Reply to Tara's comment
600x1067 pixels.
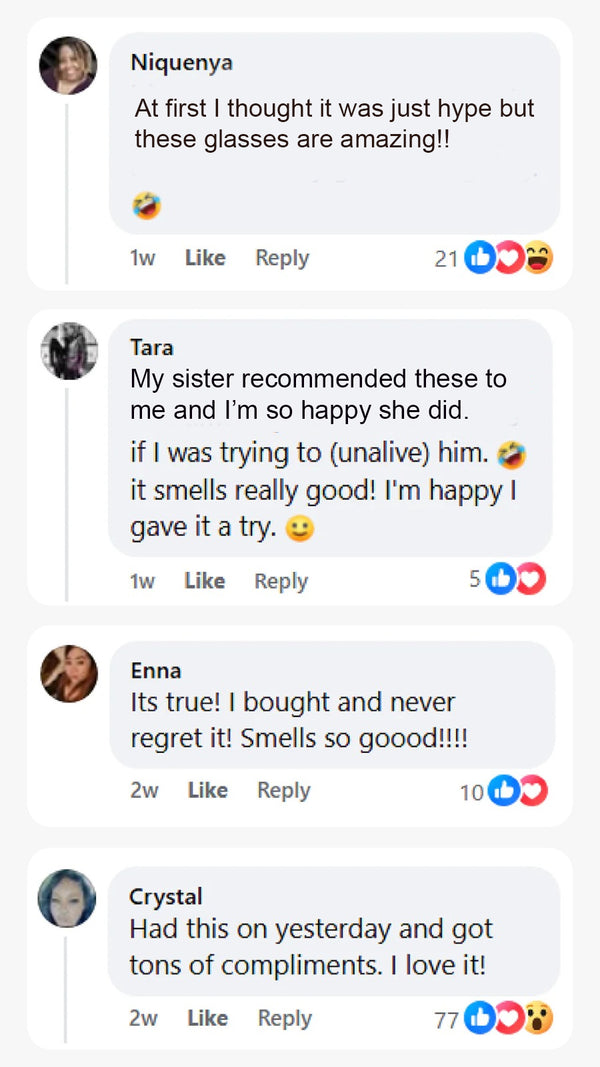[281, 581]
